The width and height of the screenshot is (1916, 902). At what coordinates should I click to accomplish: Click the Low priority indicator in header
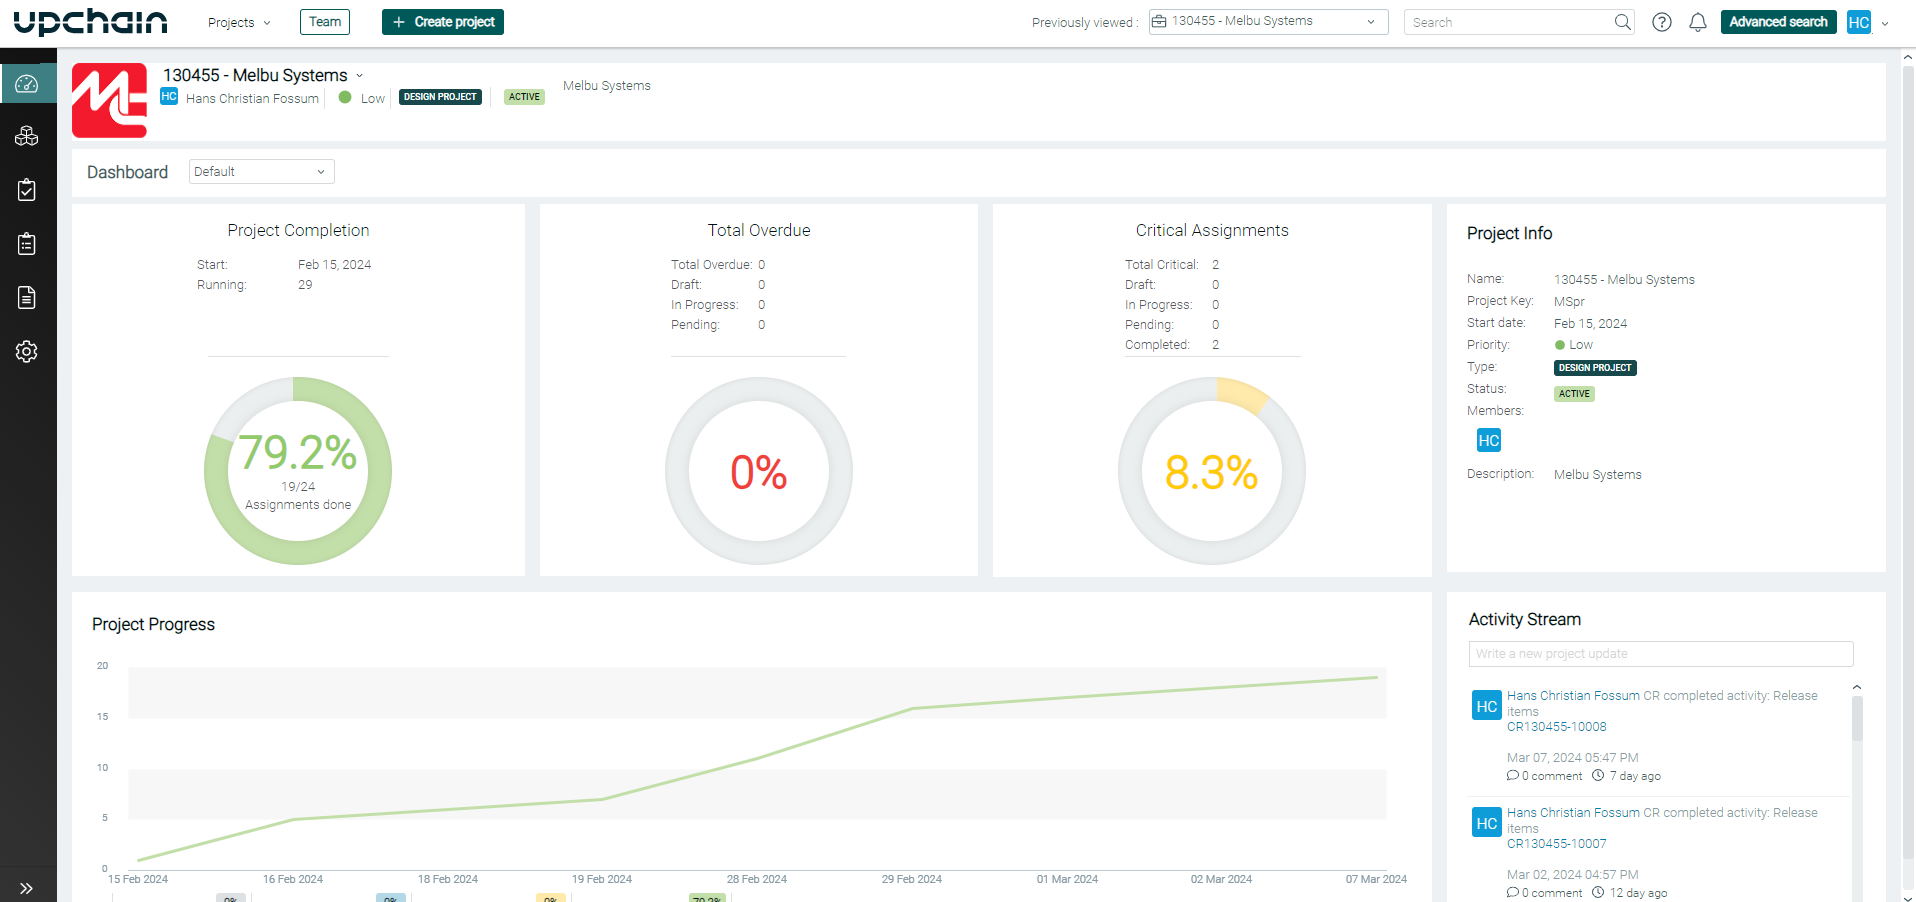pos(362,98)
